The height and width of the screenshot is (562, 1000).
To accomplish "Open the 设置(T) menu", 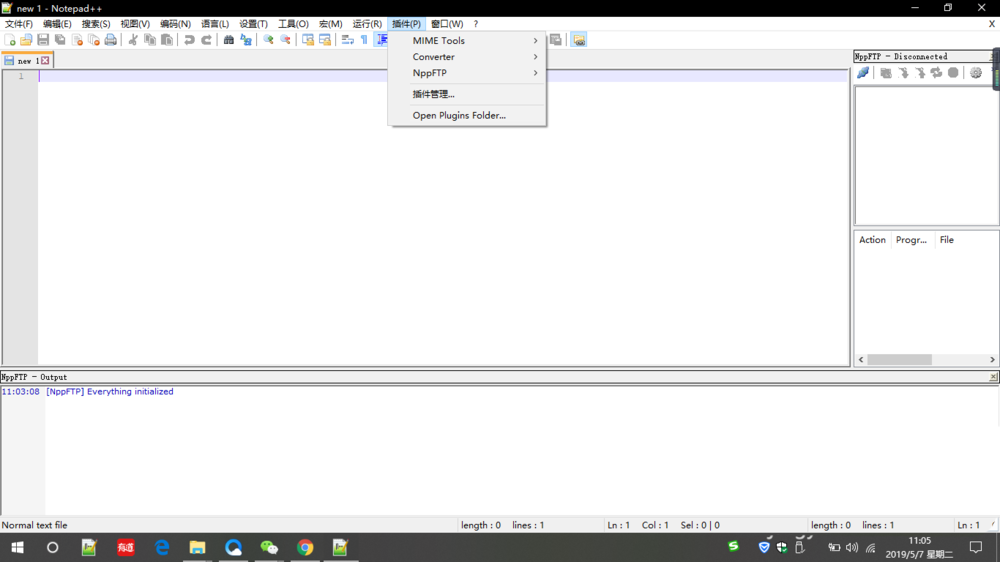I will [x=253, y=24].
